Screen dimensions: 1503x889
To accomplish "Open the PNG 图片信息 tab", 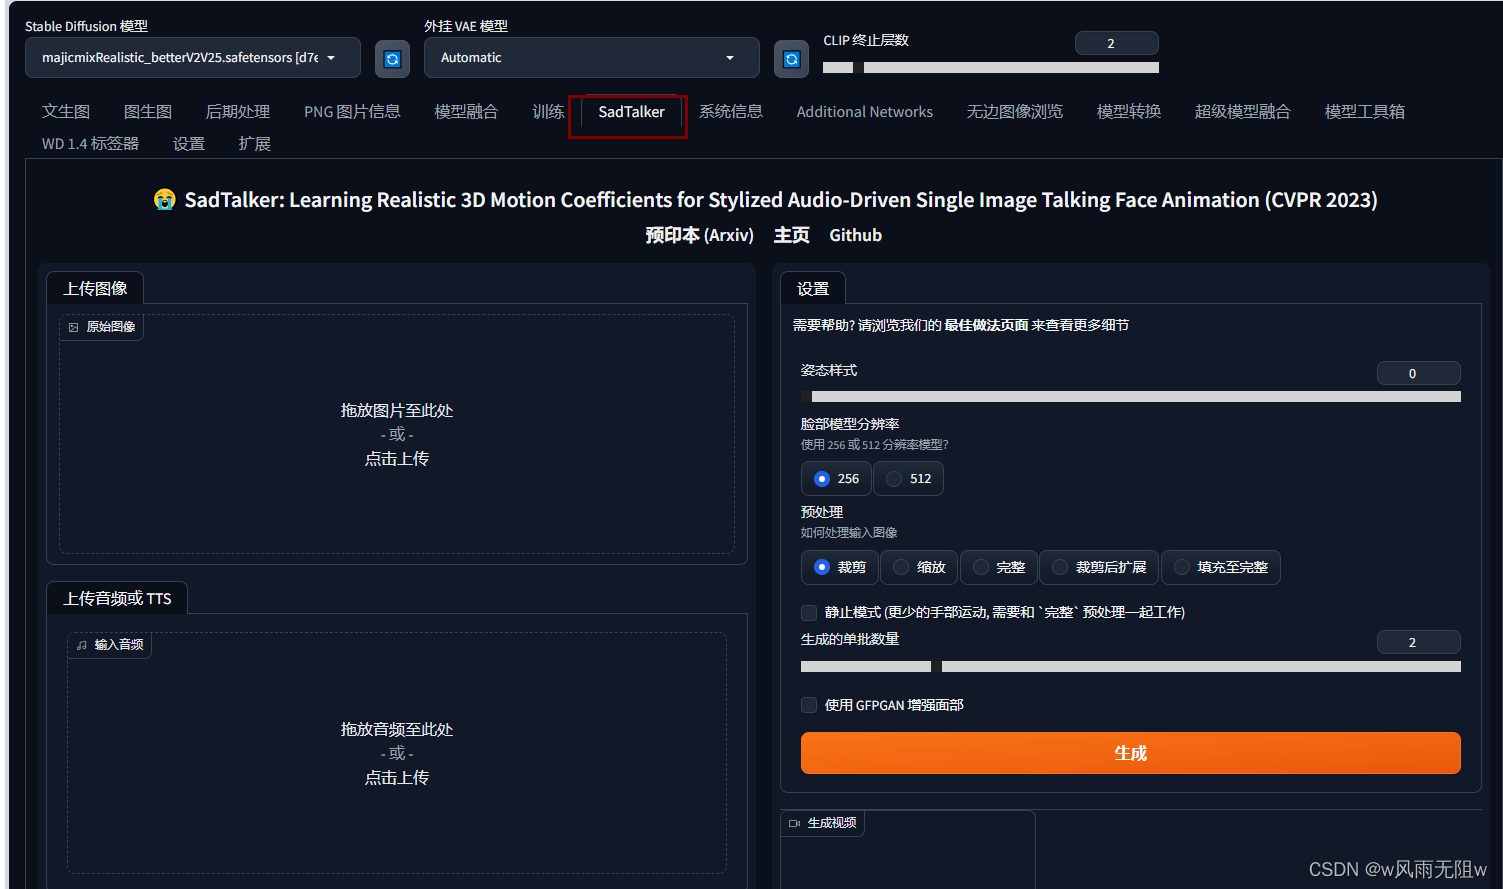I will pyautogui.click(x=352, y=112).
